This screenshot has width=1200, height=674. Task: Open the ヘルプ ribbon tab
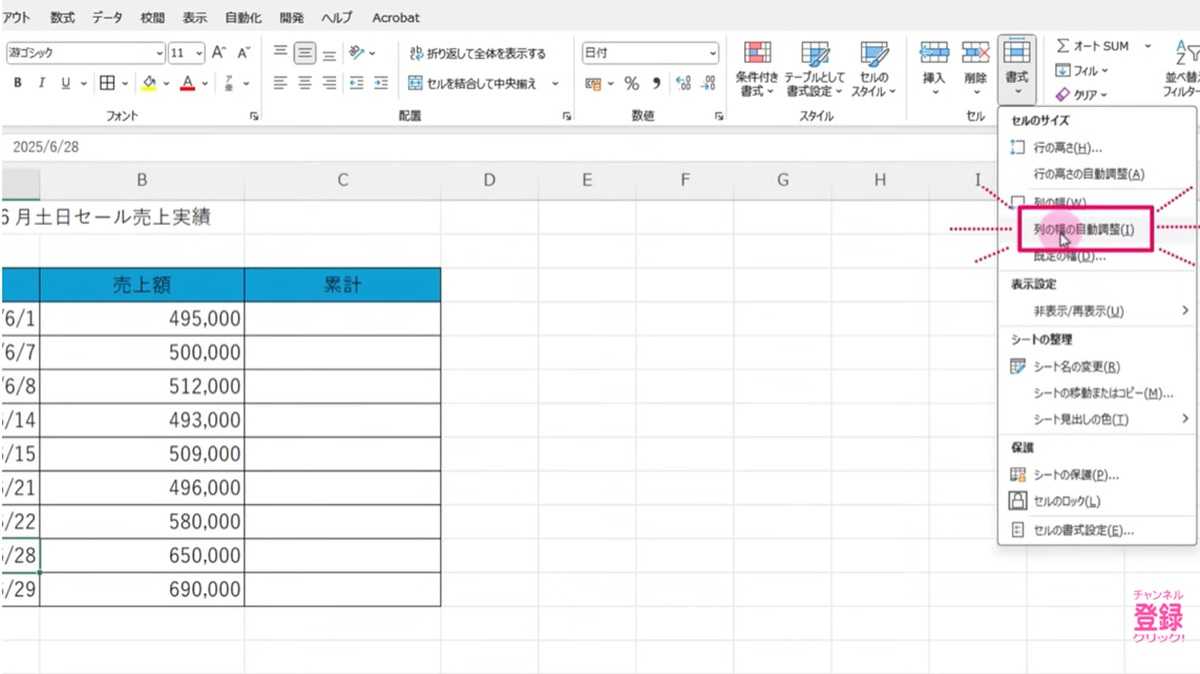tap(337, 18)
